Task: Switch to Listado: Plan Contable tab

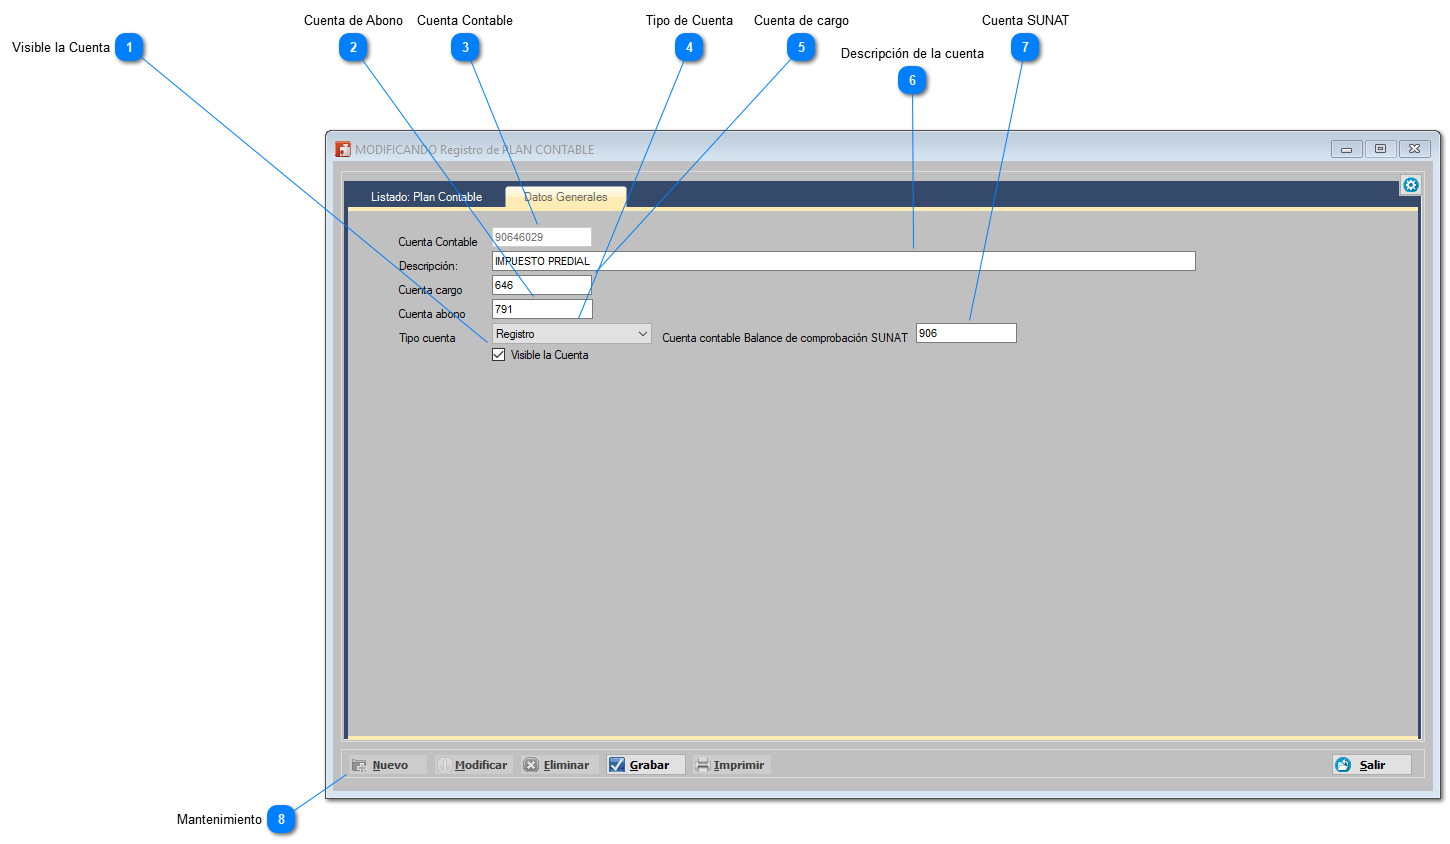Action: coord(426,197)
